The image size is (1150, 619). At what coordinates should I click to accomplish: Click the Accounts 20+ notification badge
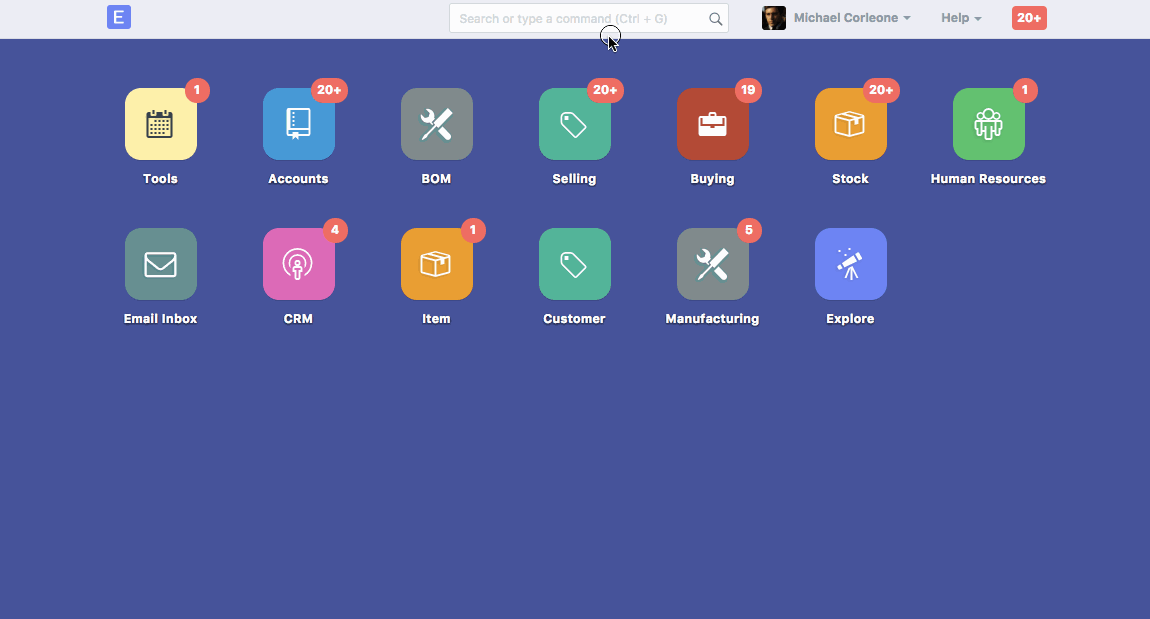tap(329, 90)
